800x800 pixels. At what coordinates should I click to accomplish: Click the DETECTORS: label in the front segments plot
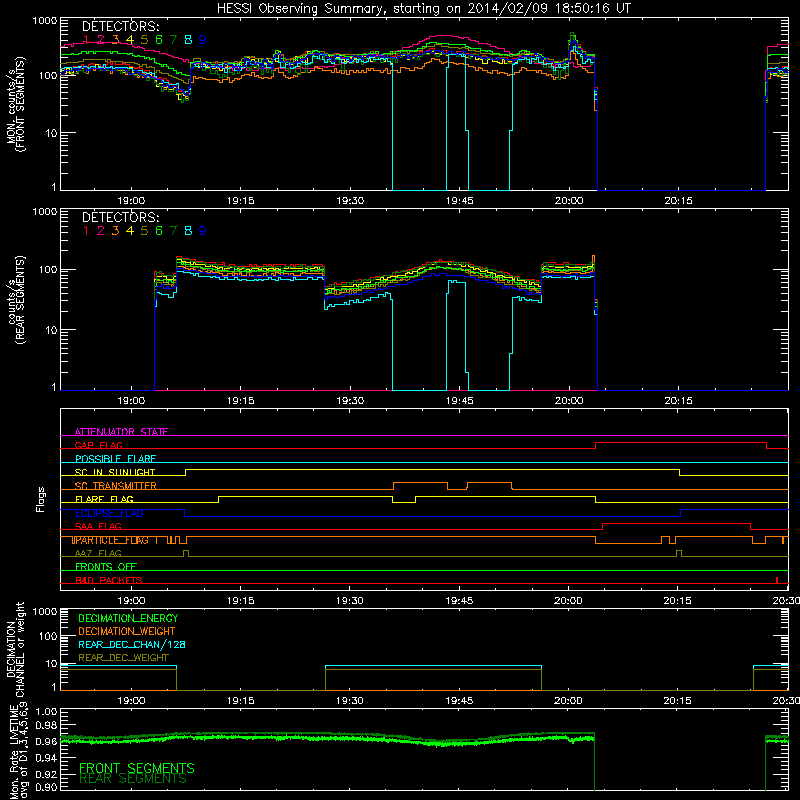[x=120, y=26]
